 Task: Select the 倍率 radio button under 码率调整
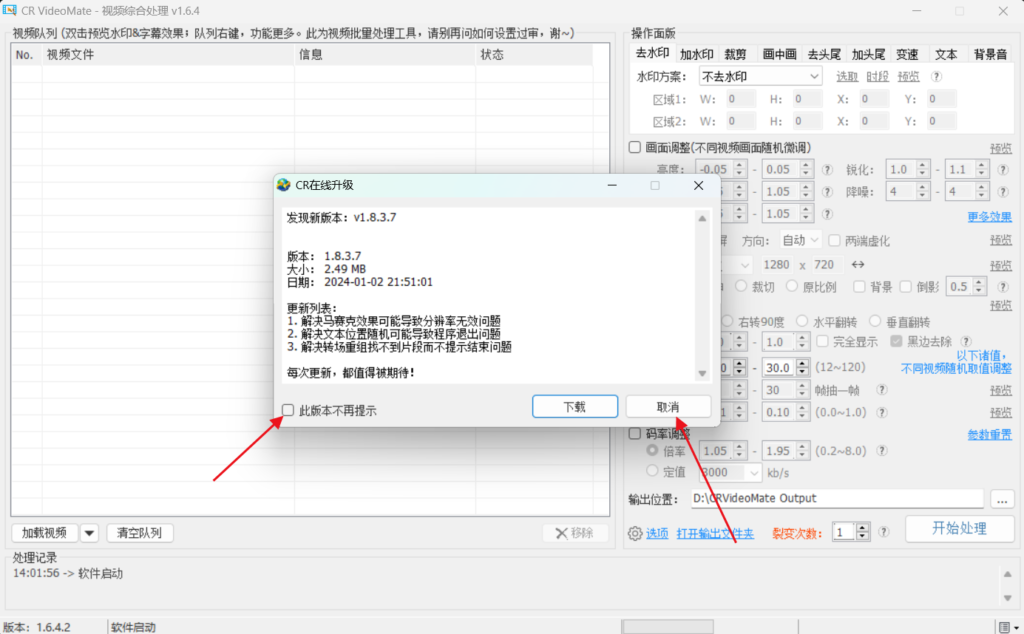click(x=653, y=450)
